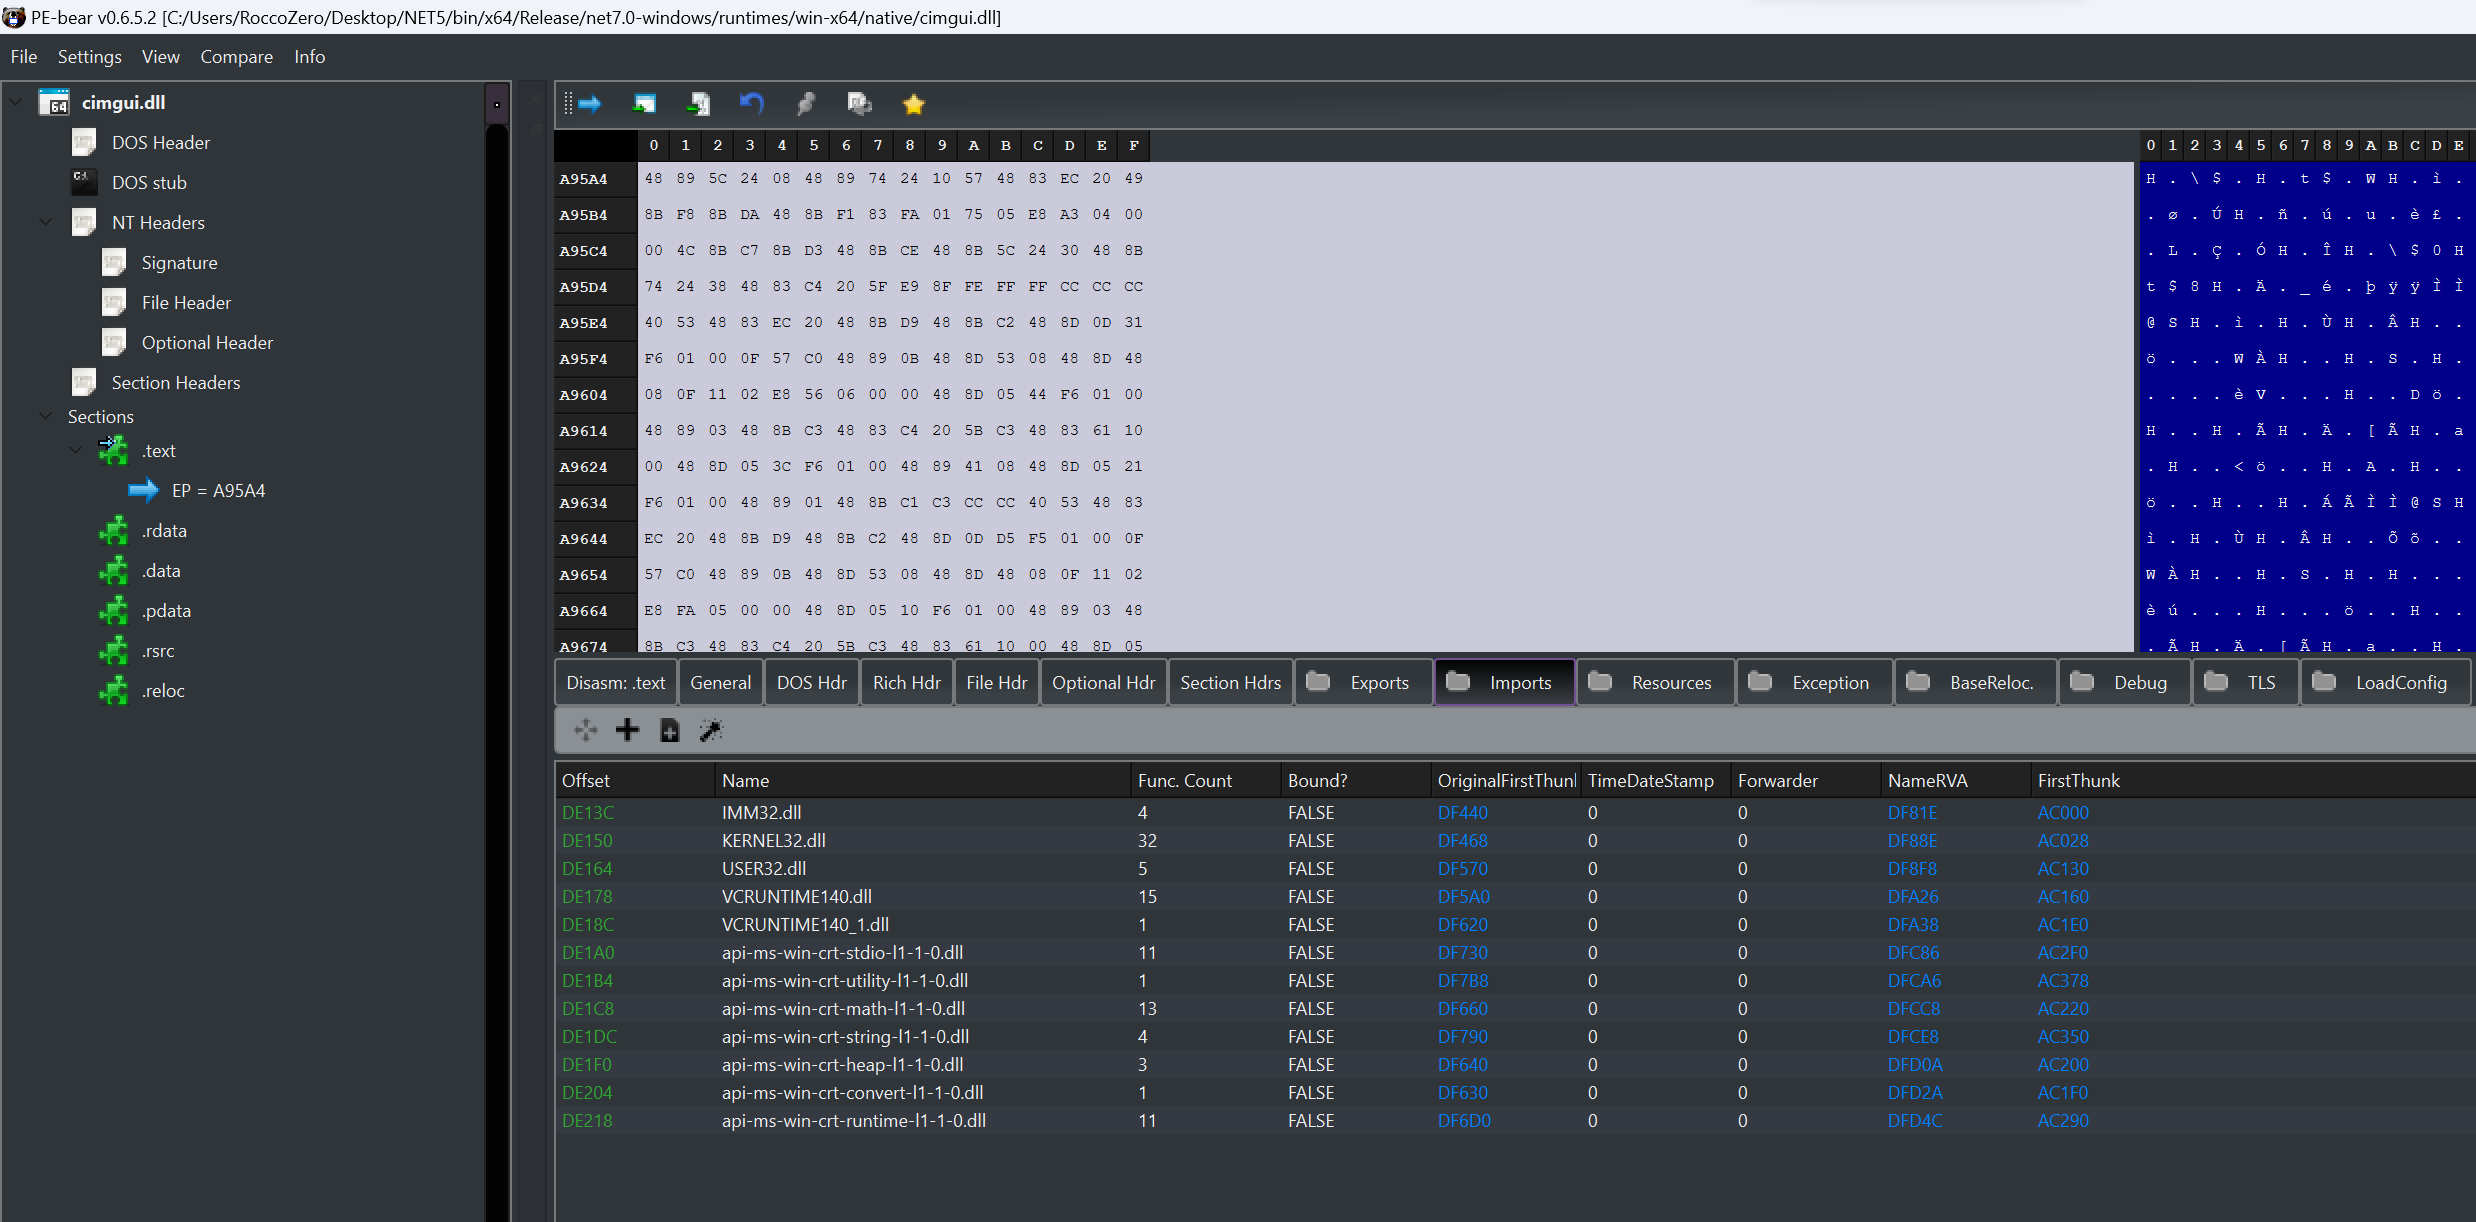Click the compare copies icon in the toolbar
The height and width of the screenshot is (1222, 2476).
coord(859,103)
